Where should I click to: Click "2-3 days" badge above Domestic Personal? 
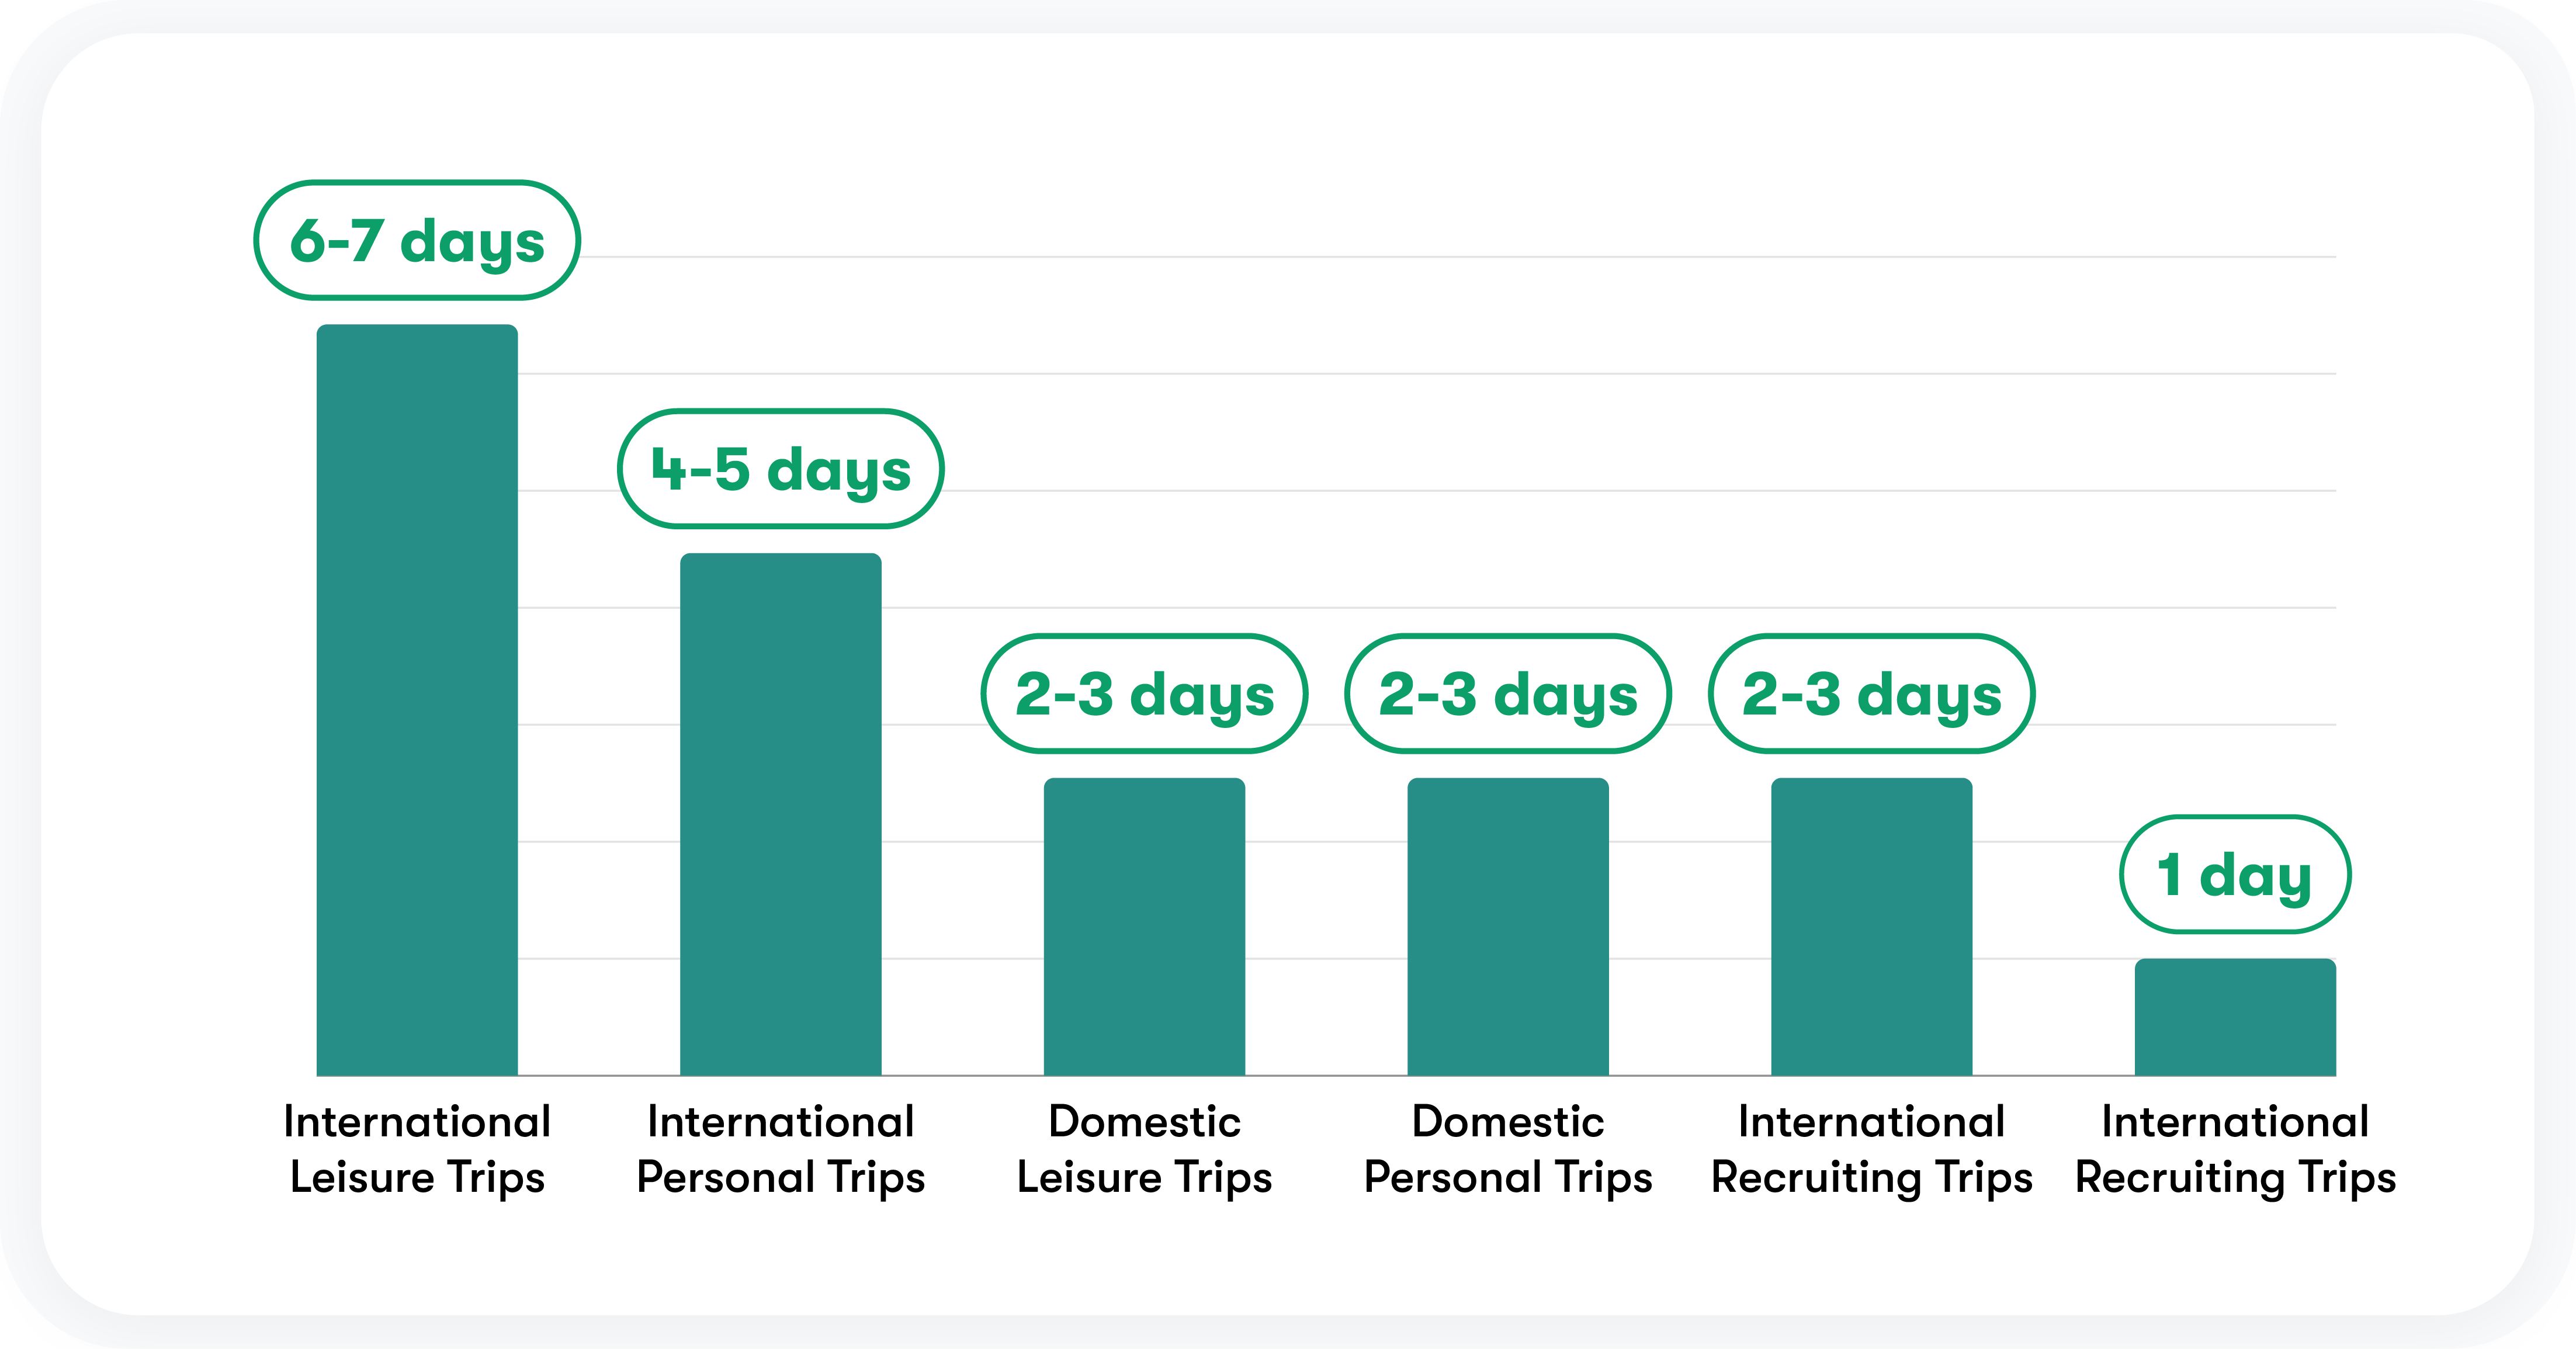click(1508, 693)
